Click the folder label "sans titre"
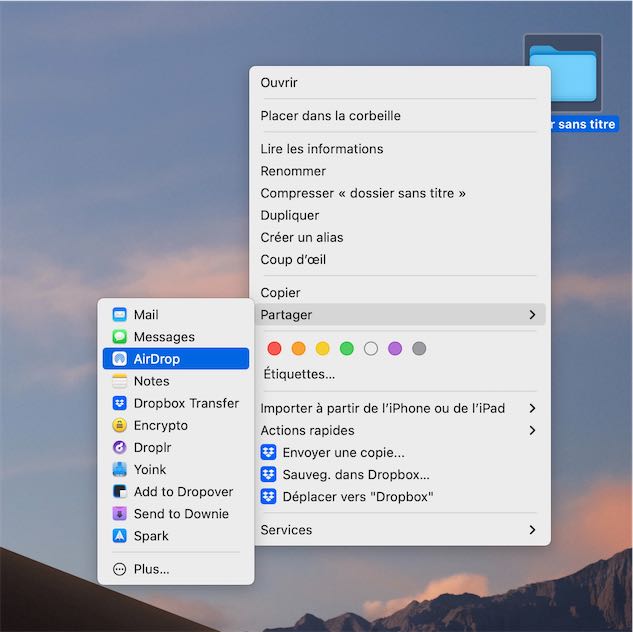633x632 pixels. (x=587, y=124)
